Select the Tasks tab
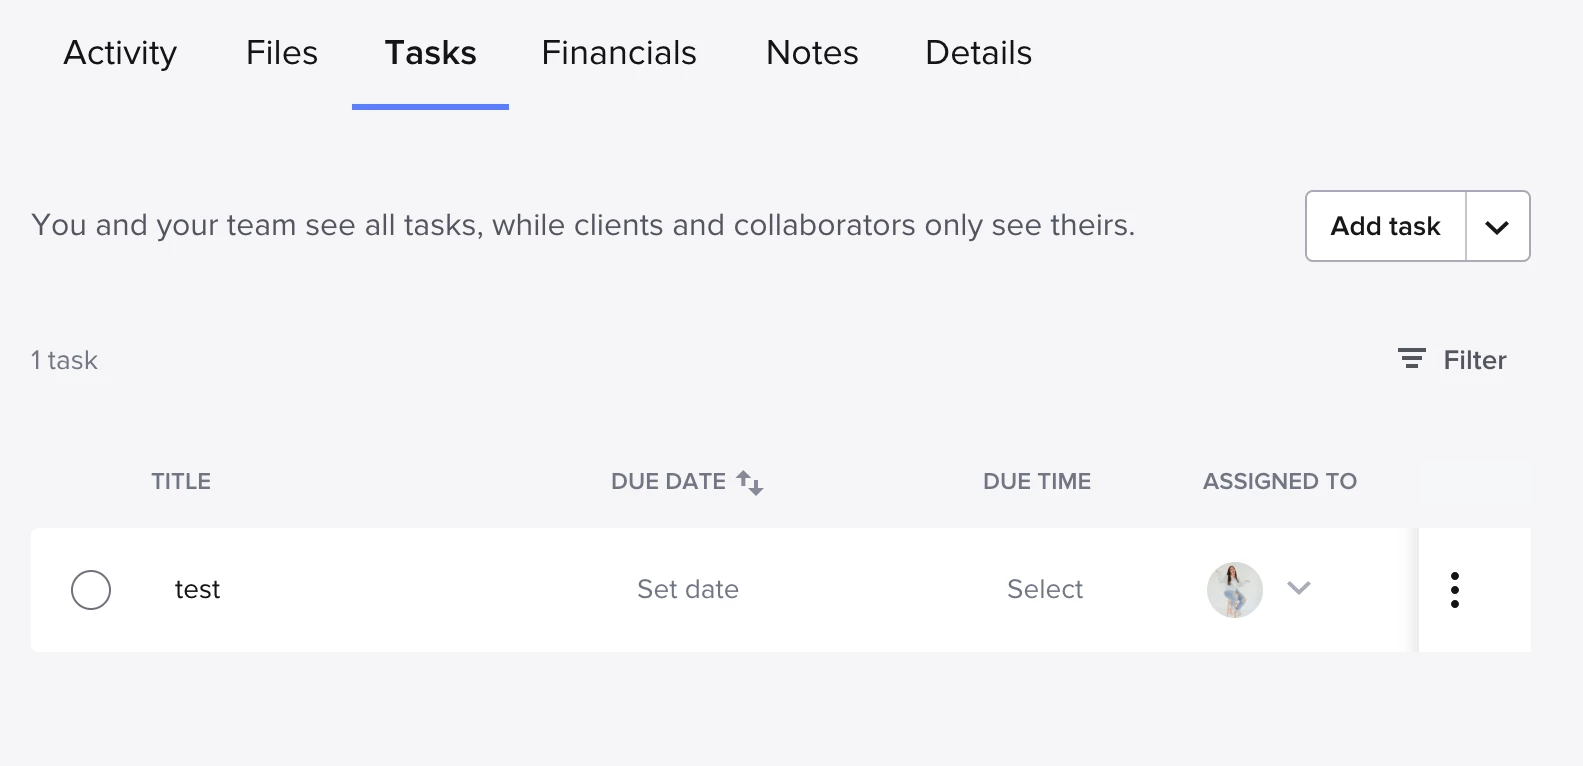 pos(430,53)
